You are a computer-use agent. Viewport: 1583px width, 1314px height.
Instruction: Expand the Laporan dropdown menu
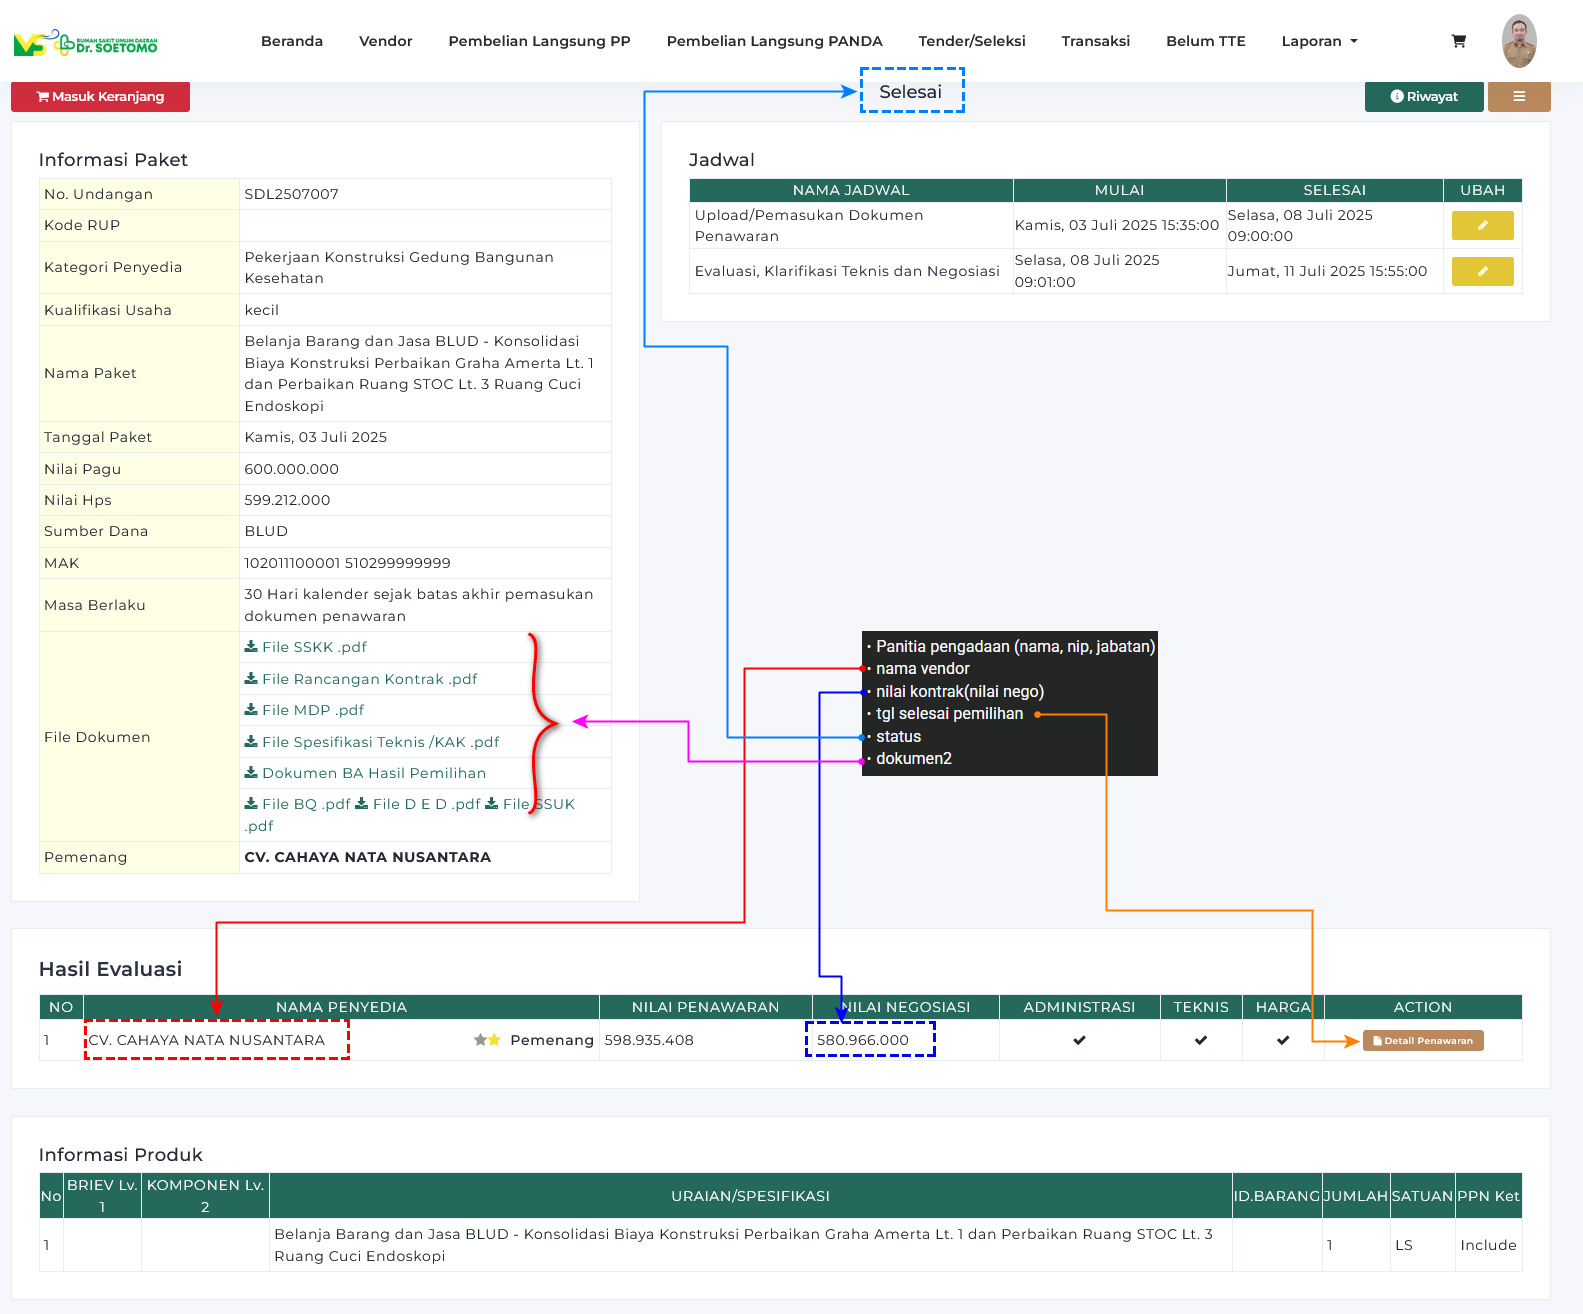(x=1319, y=41)
